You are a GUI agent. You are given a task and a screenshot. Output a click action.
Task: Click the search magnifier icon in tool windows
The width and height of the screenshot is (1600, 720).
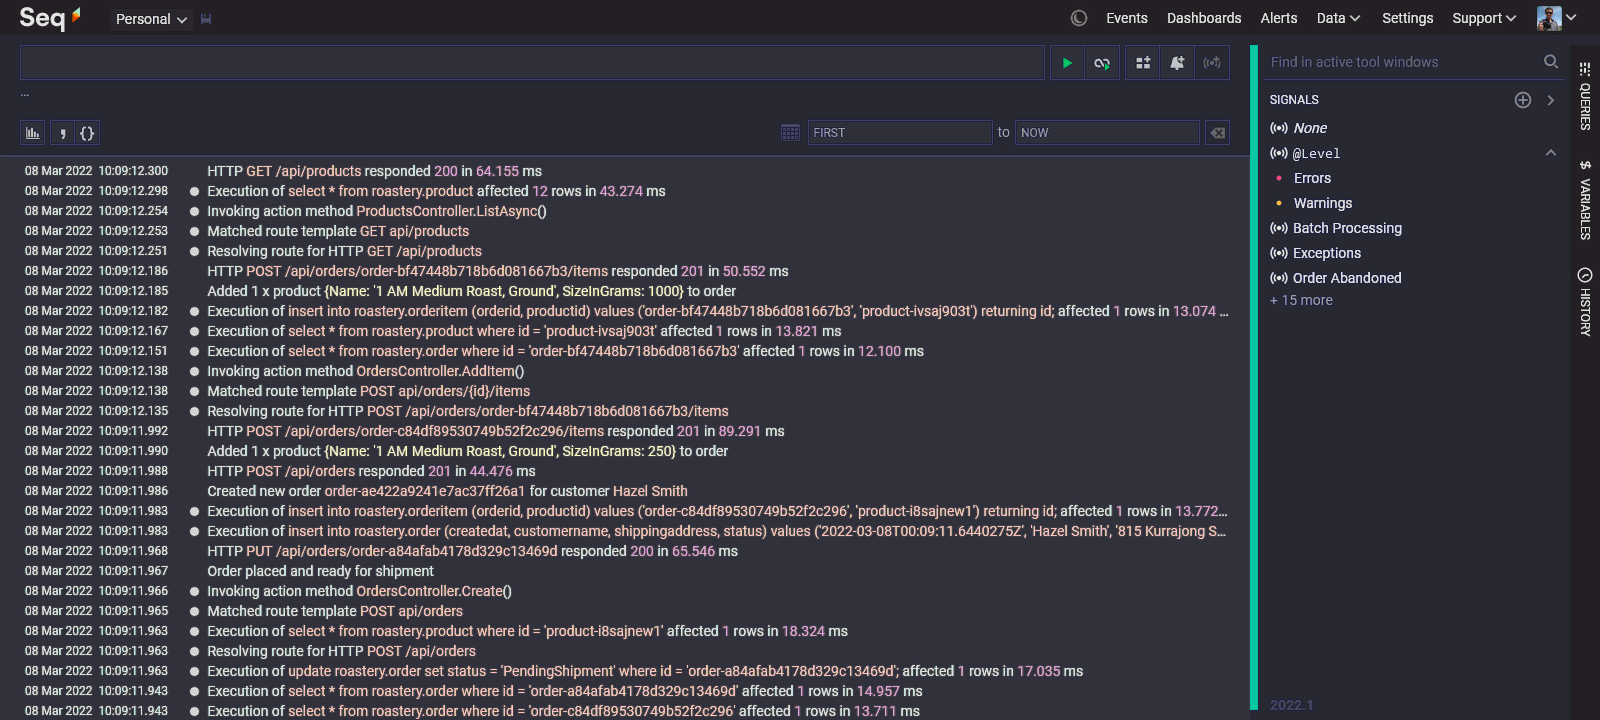1551,62
